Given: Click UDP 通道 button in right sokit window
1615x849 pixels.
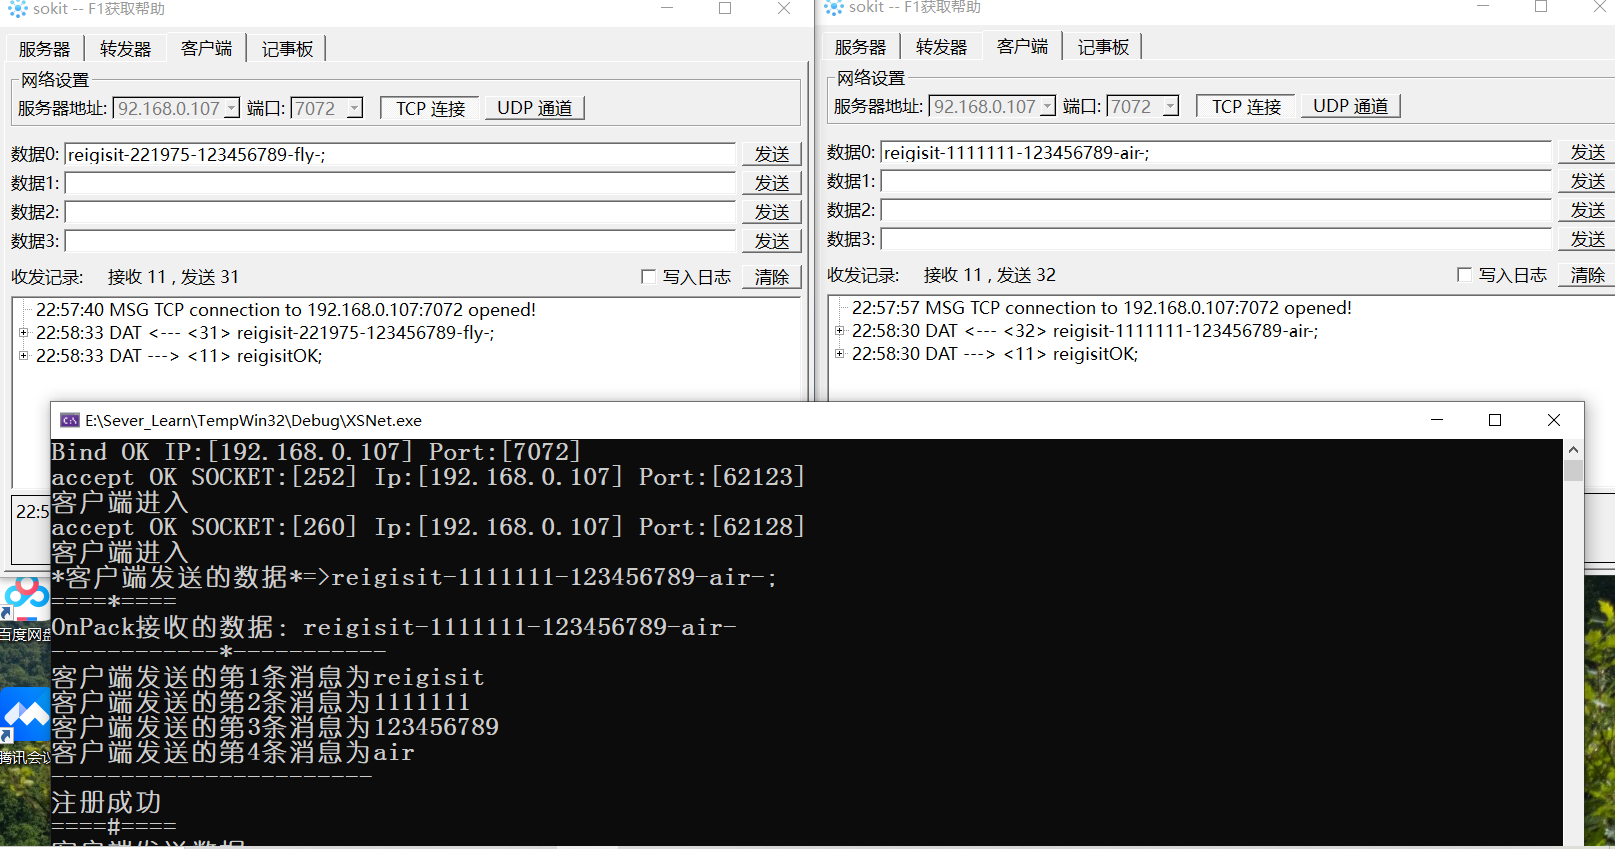Looking at the screenshot, I should (x=1351, y=106).
